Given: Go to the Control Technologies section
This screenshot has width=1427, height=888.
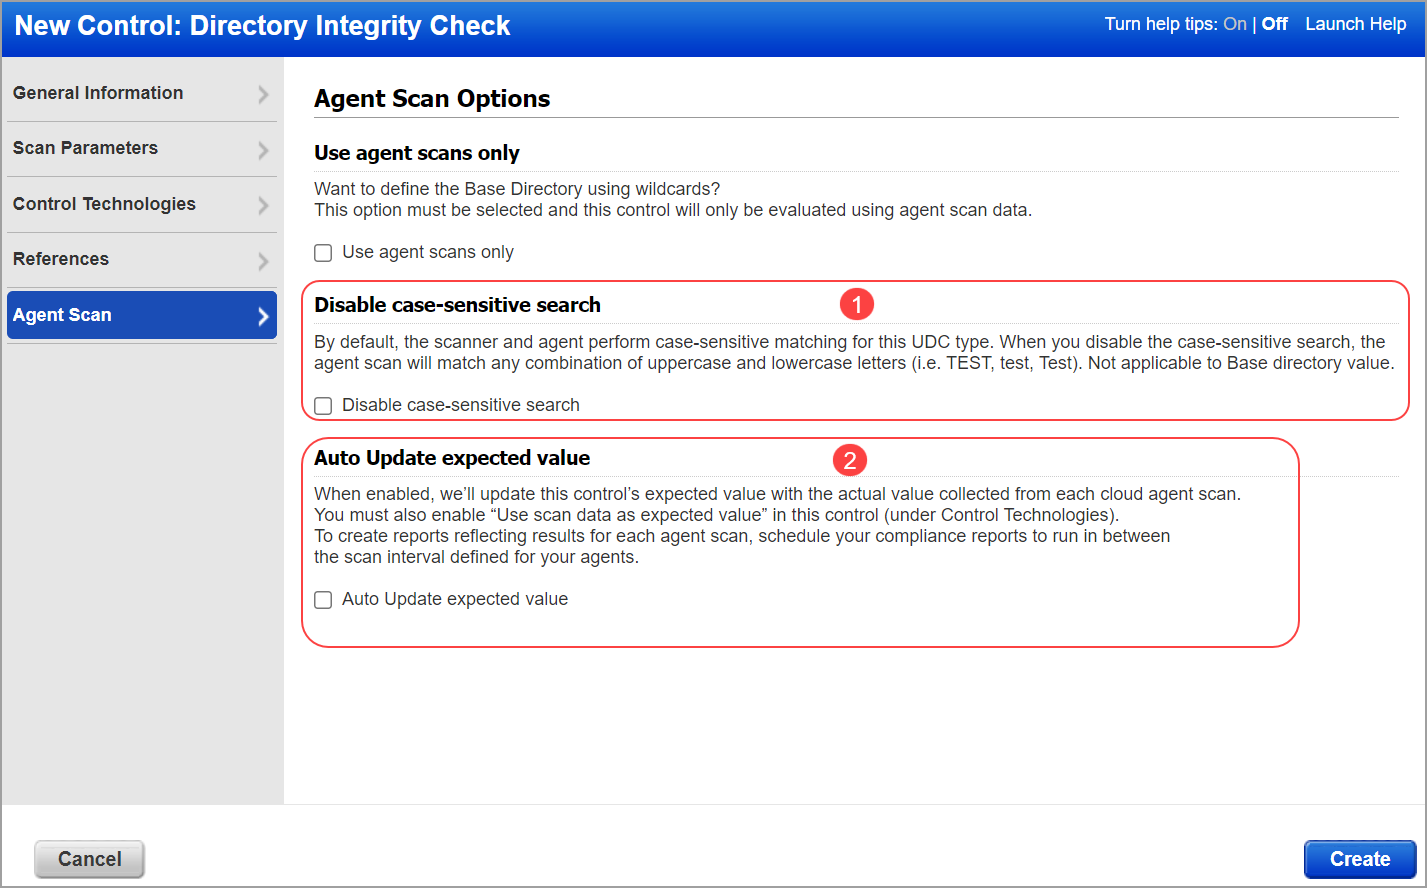Looking at the screenshot, I should click(x=104, y=204).
